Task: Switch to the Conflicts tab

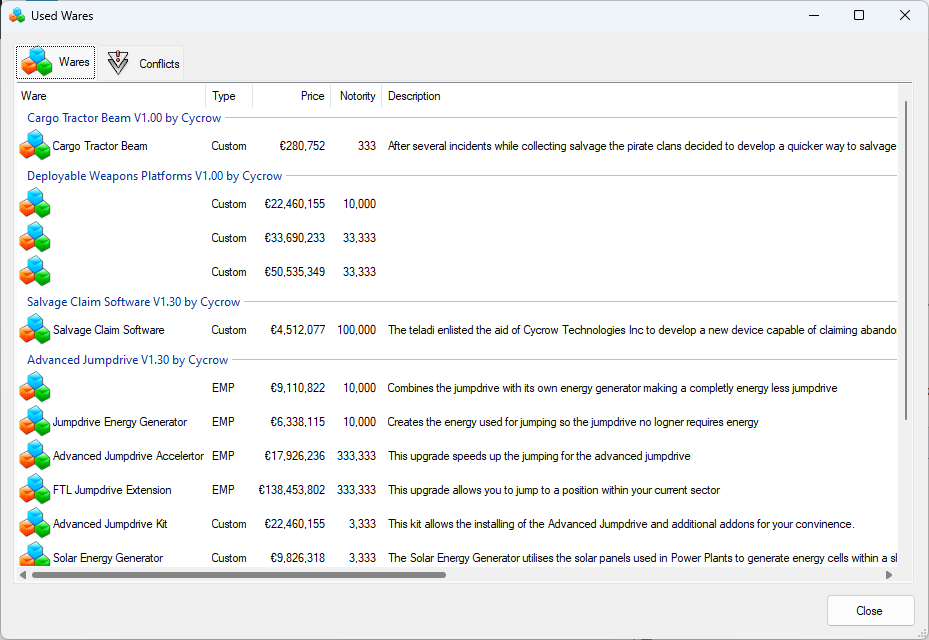Action: (143, 63)
